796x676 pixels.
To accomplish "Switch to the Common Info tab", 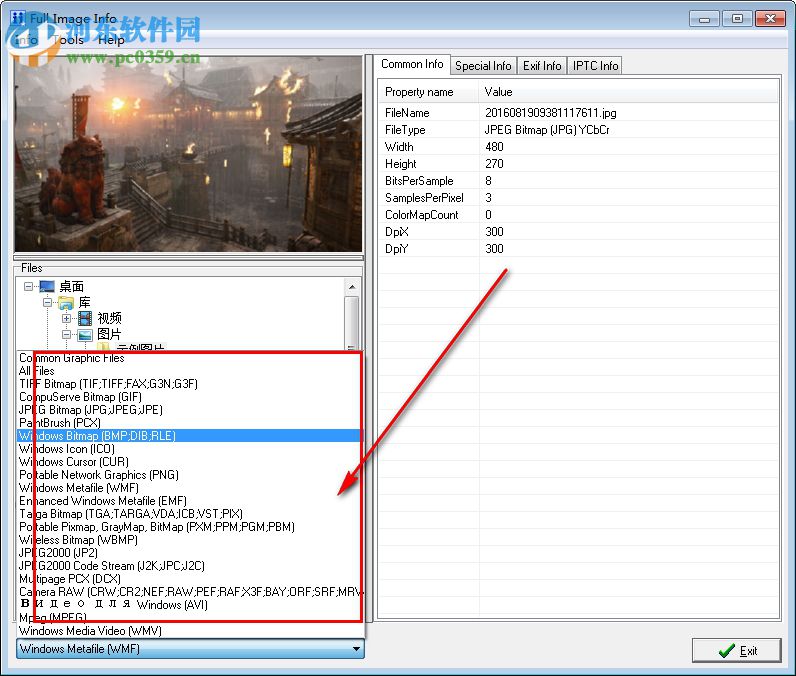I will [412, 64].
